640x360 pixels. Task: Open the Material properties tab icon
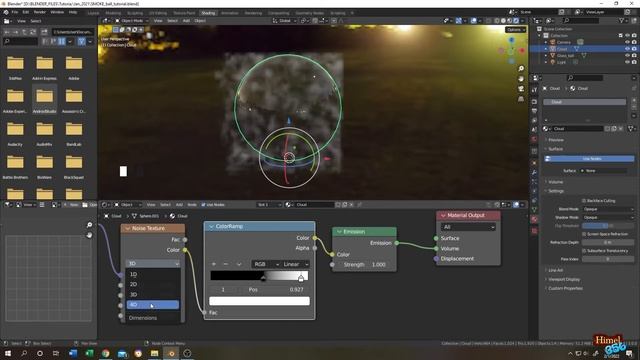click(534, 220)
